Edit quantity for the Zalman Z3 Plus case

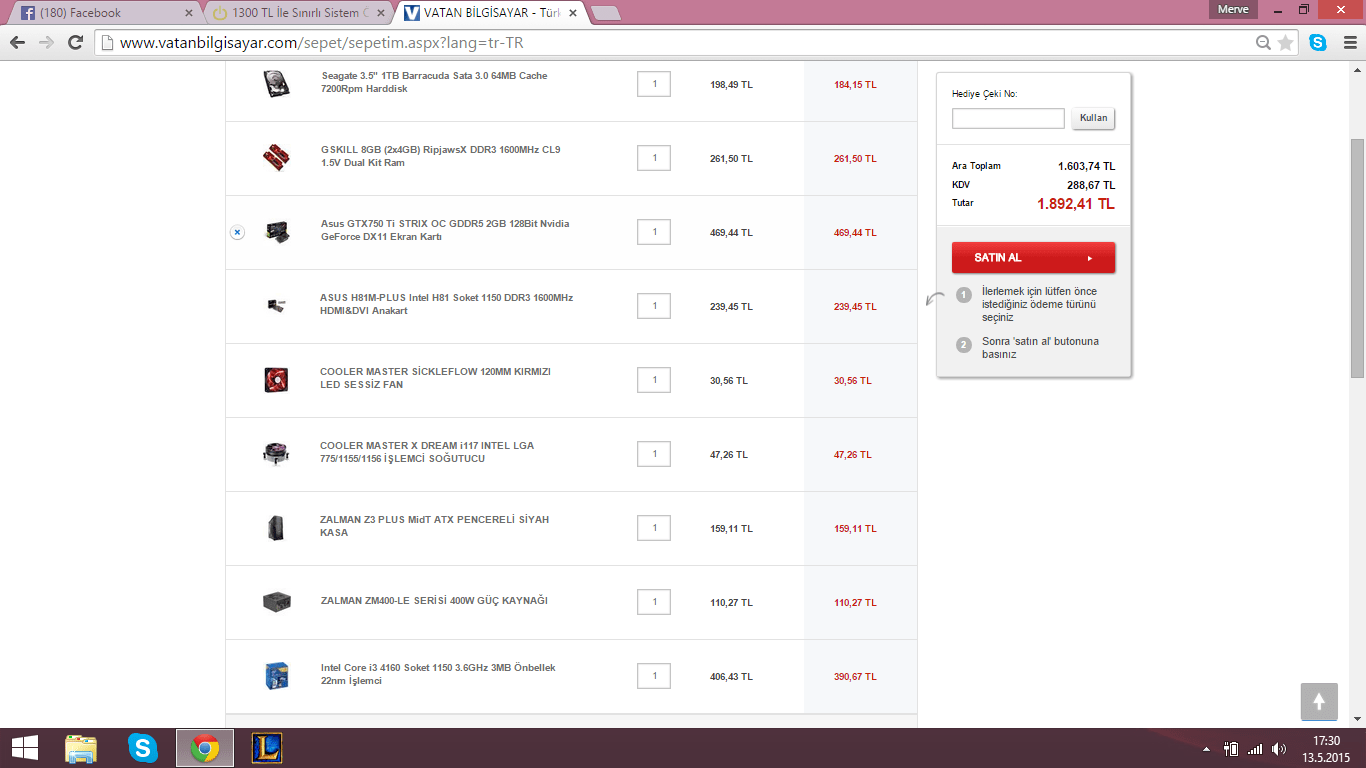[x=654, y=528]
